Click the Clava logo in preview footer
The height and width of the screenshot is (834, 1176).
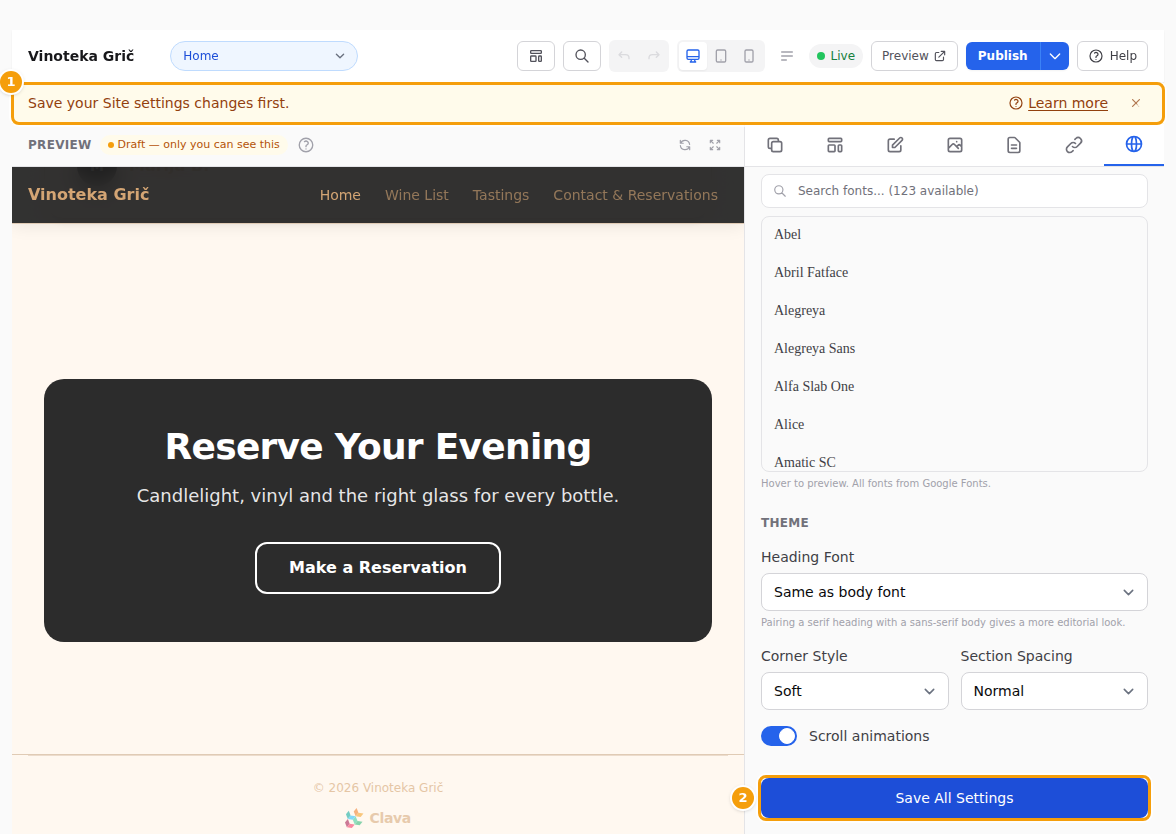(x=378, y=818)
